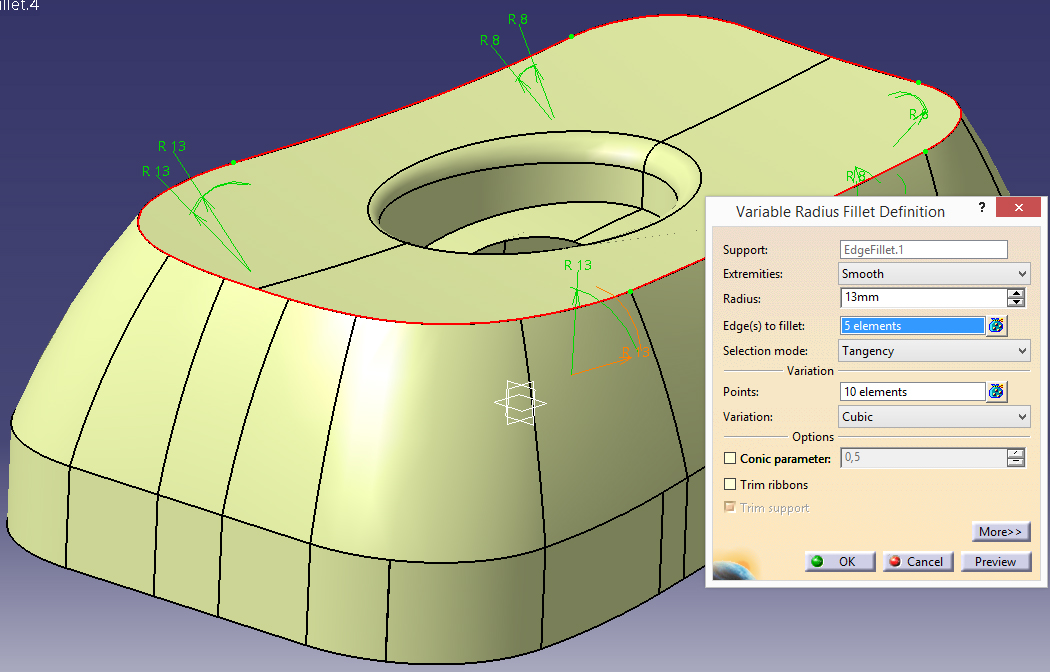The height and width of the screenshot is (672, 1050).
Task: Check the Trim ribbons option
Action: point(730,485)
